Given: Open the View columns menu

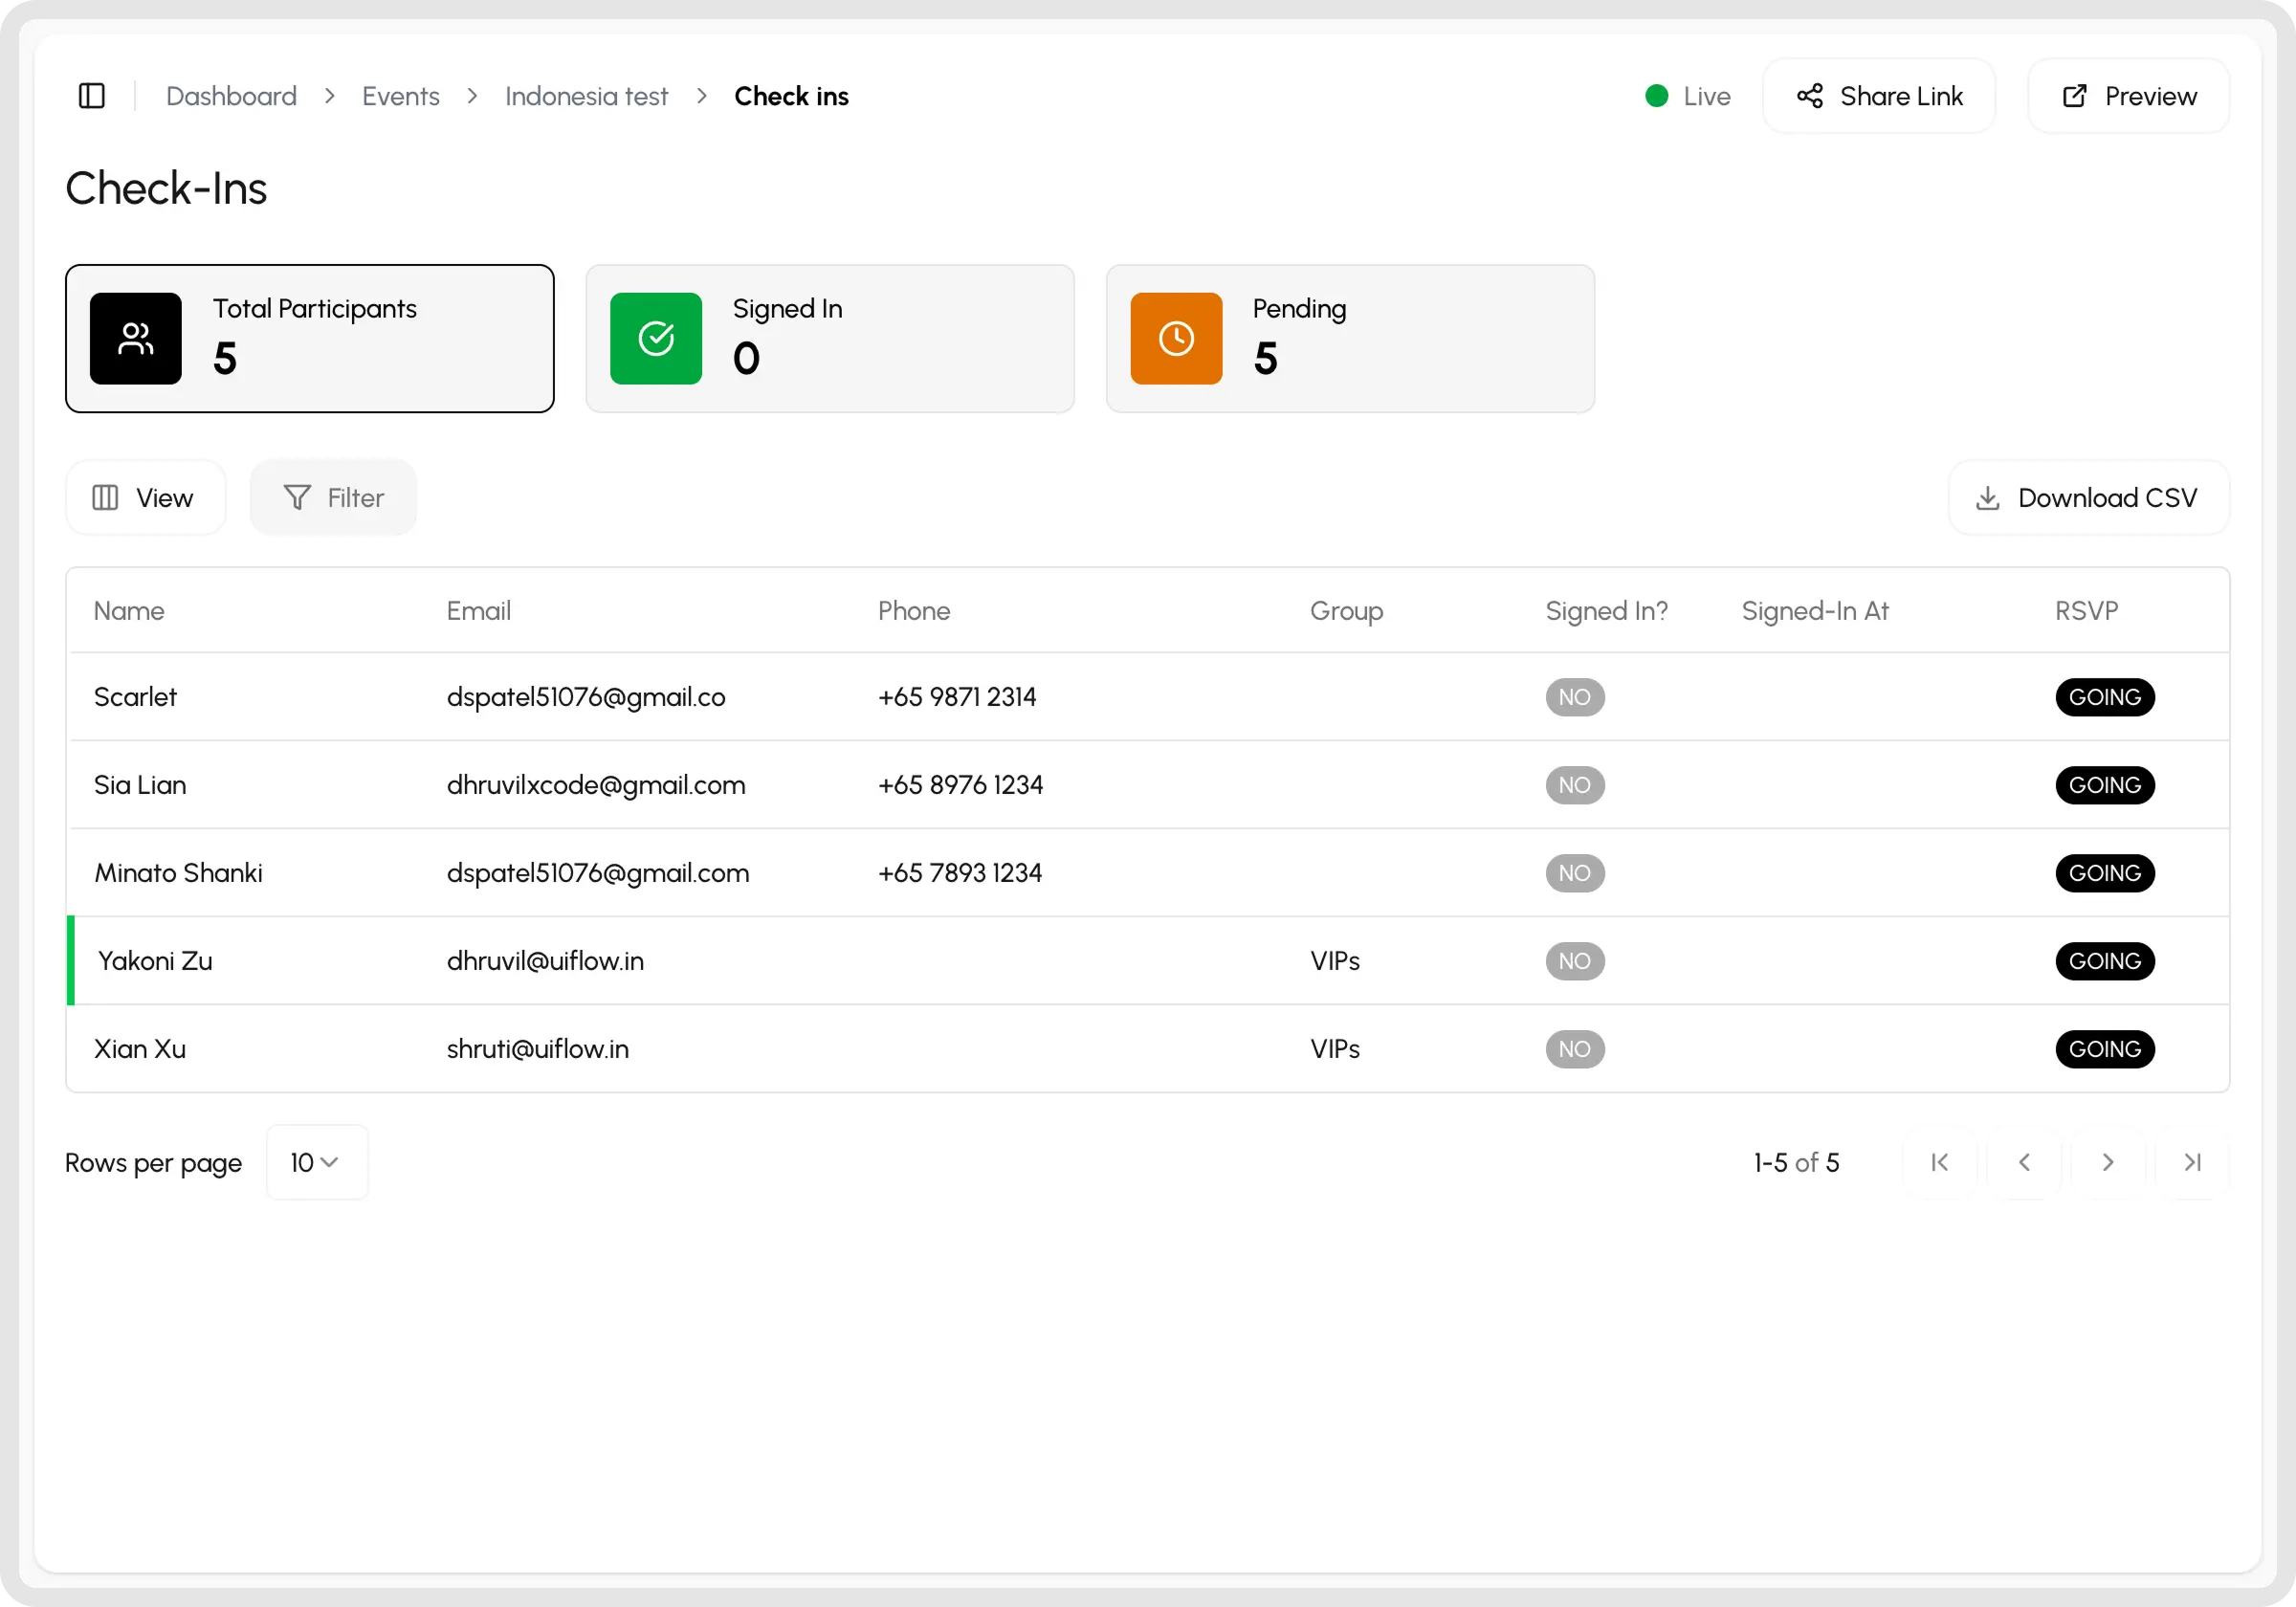Looking at the screenshot, I should tap(145, 498).
